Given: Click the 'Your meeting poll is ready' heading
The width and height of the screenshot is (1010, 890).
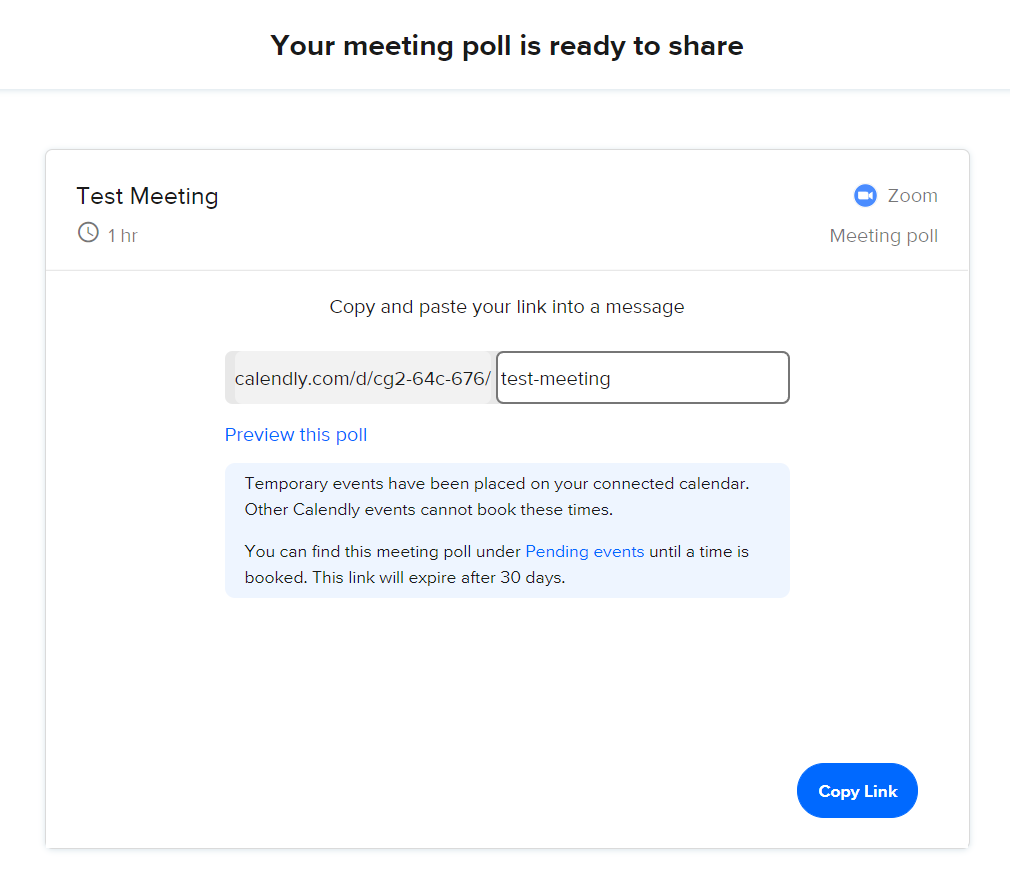Looking at the screenshot, I should click(x=506, y=46).
